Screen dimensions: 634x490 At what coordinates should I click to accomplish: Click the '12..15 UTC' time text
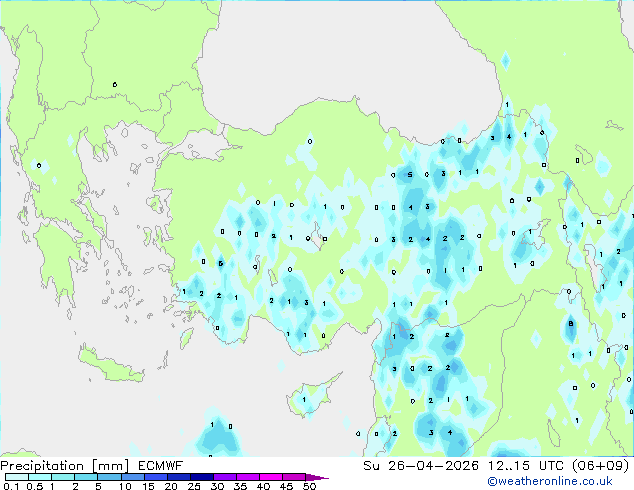(x=526, y=466)
